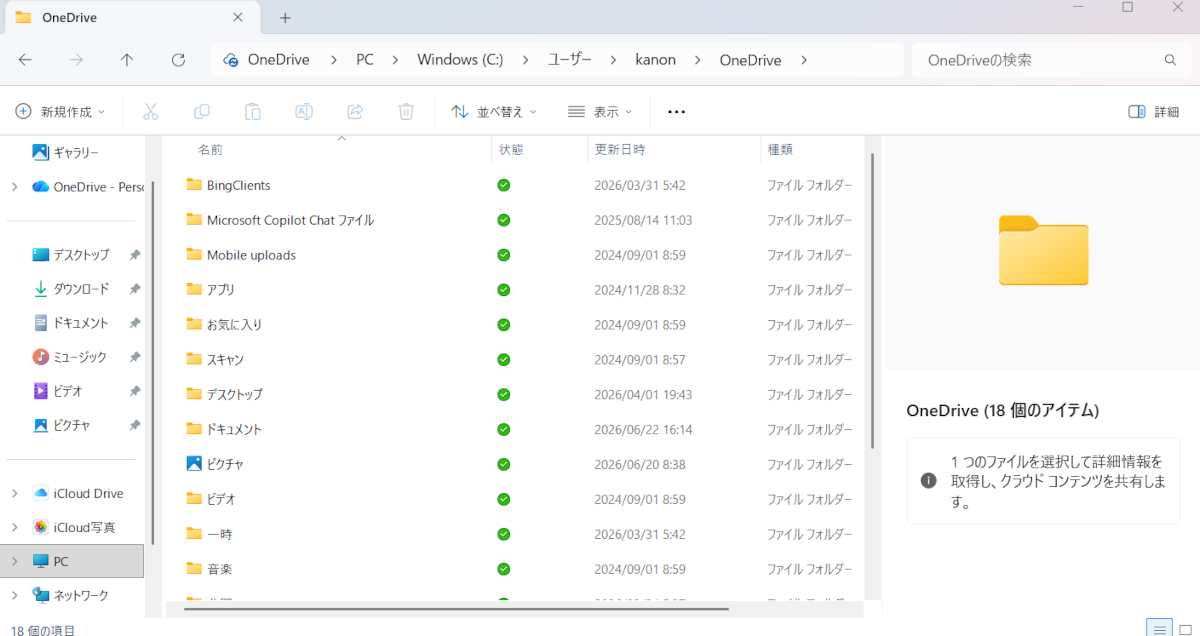Image resolution: width=1200 pixels, height=636 pixels.
Task: Click the large folder preview thumbnail
Action: point(1043,250)
